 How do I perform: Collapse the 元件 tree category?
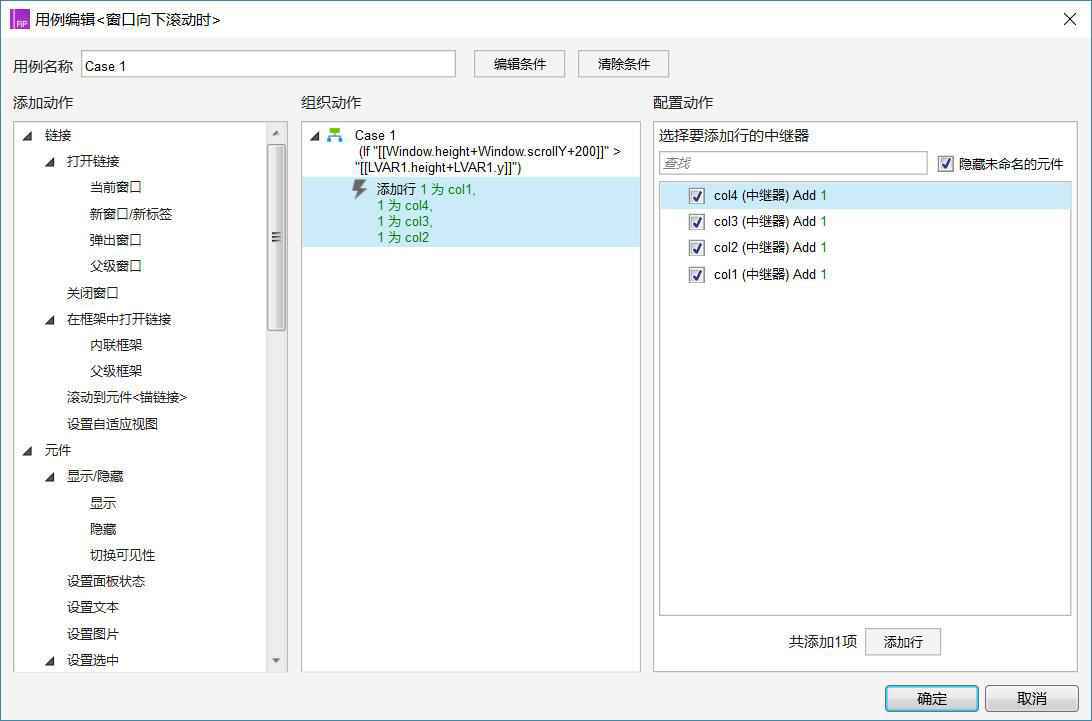pyautogui.click(x=28, y=451)
